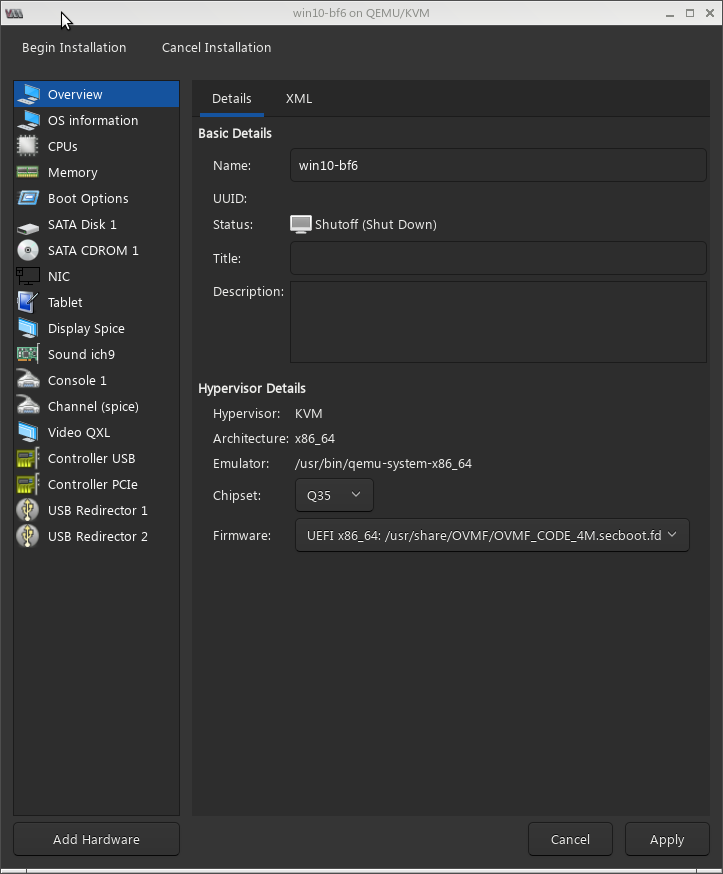Open OS information icon in hardware list
Image resolution: width=723 pixels, height=874 pixels.
(x=28, y=120)
